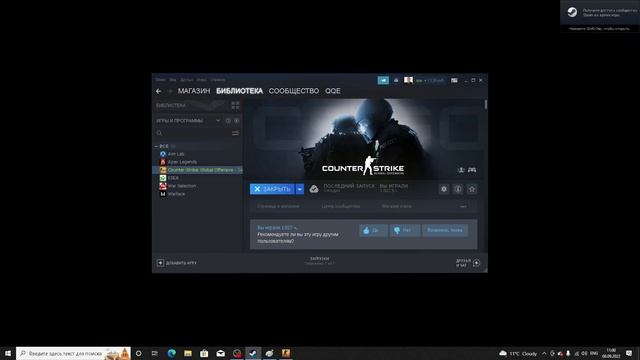Open Aim Lab in library list
This screenshot has width=640, height=360.
tap(176, 154)
